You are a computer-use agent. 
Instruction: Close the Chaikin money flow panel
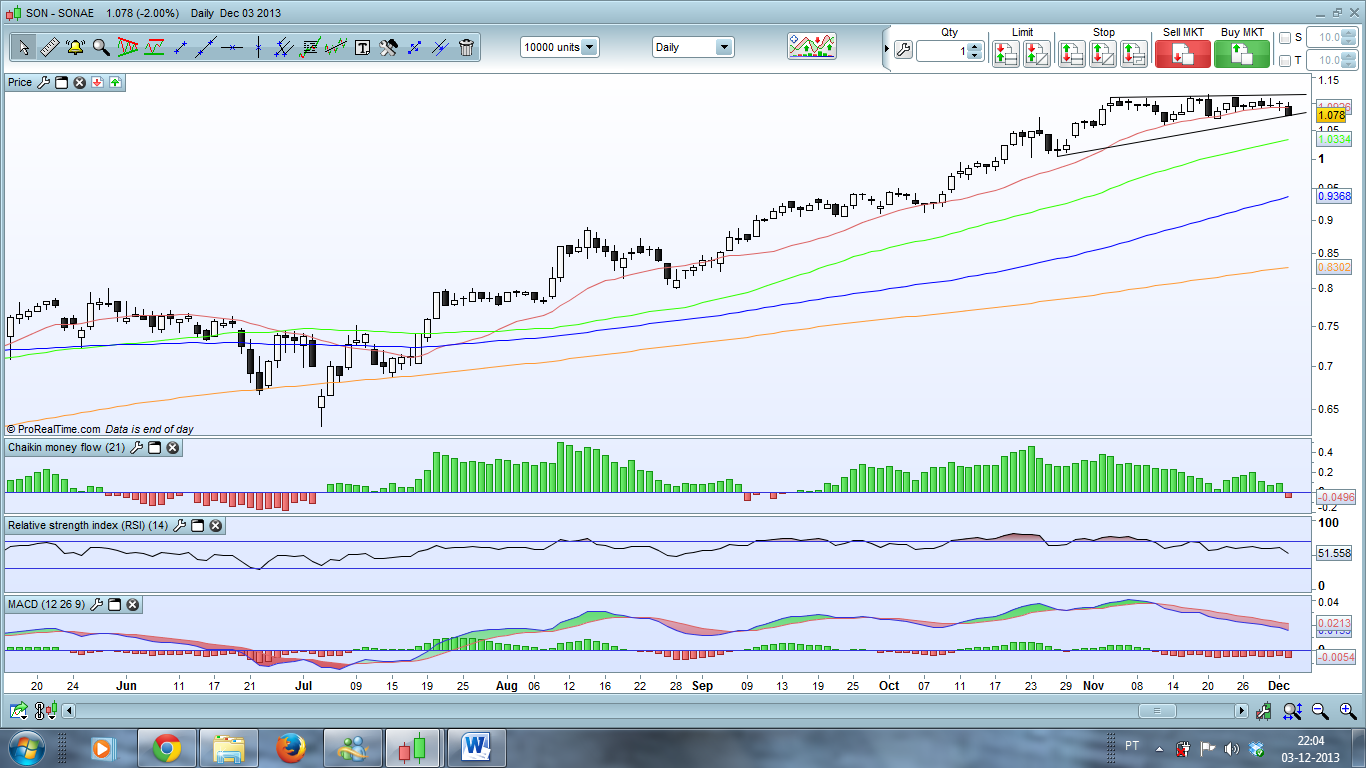click(x=172, y=448)
